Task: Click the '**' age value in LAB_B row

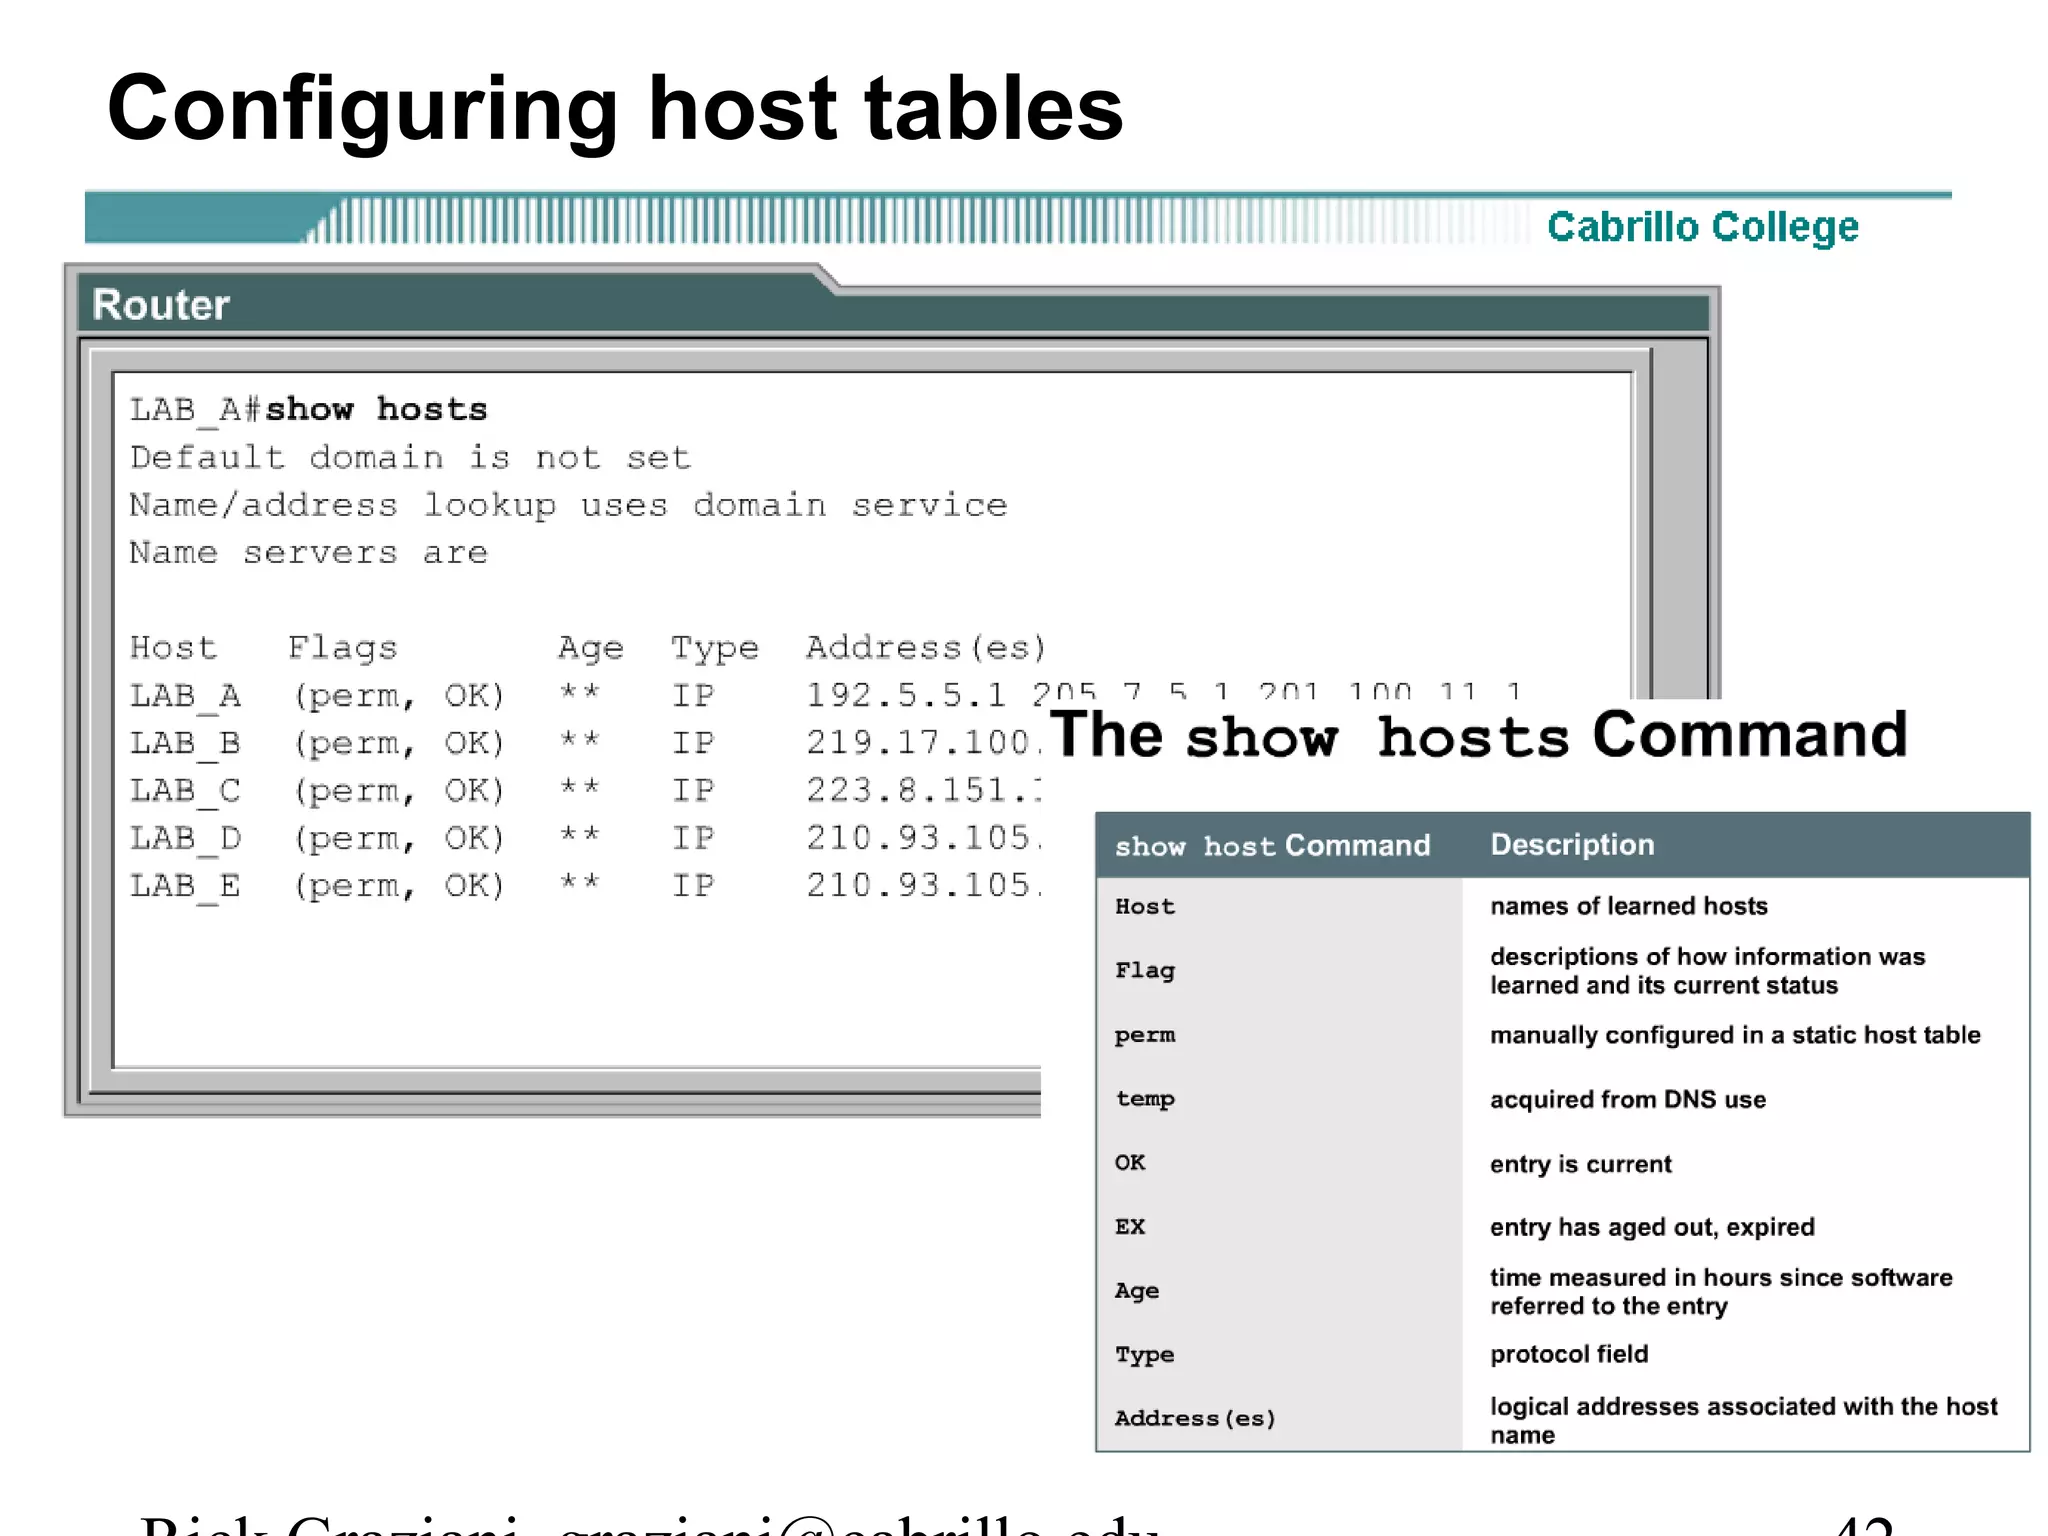Action: pos(579,741)
